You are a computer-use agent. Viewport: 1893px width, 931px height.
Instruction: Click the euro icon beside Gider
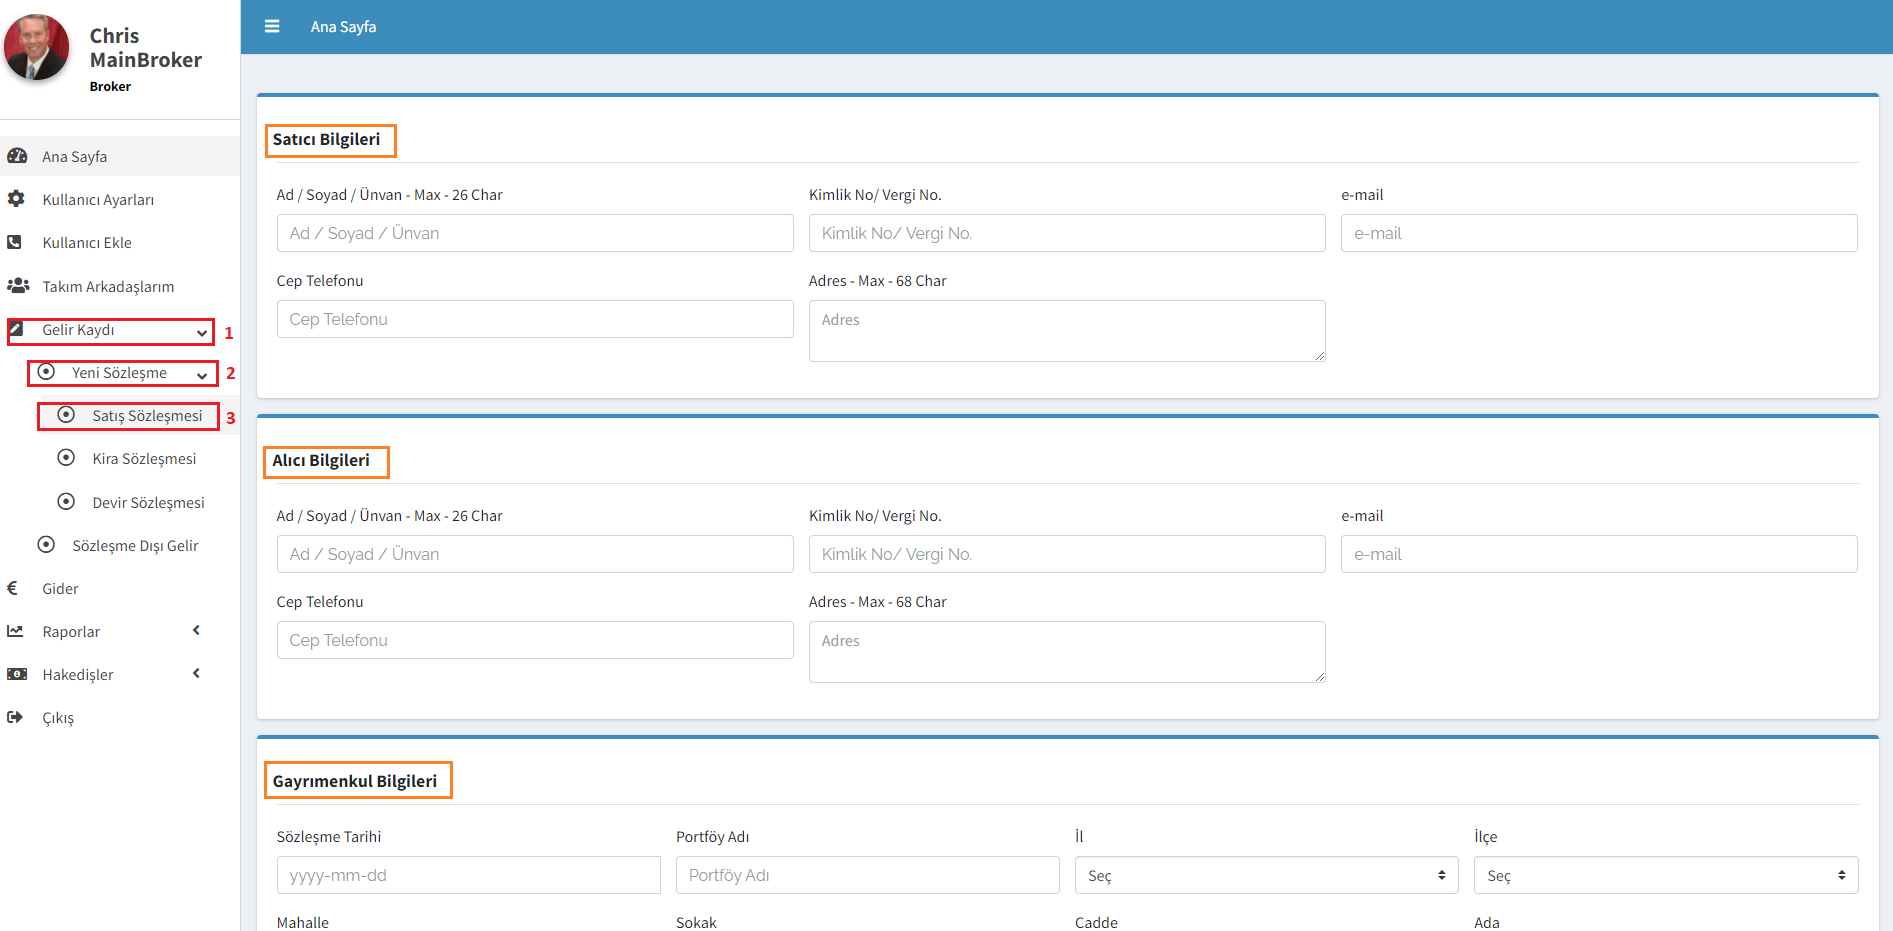13,588
